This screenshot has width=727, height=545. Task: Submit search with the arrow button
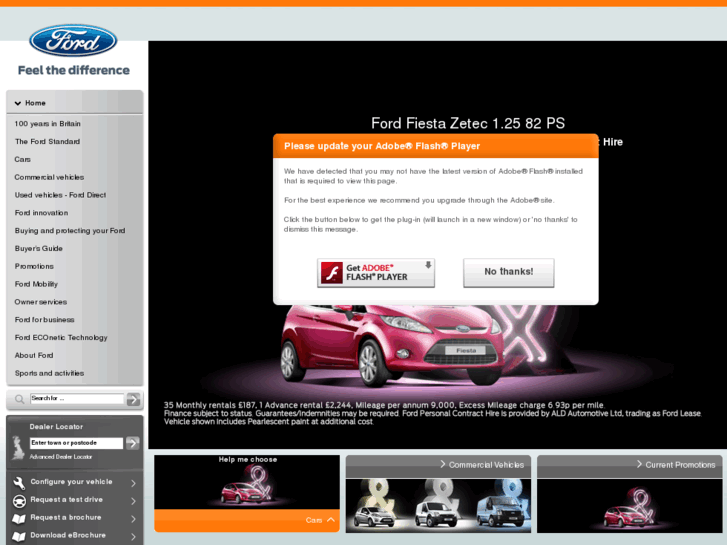134,399
